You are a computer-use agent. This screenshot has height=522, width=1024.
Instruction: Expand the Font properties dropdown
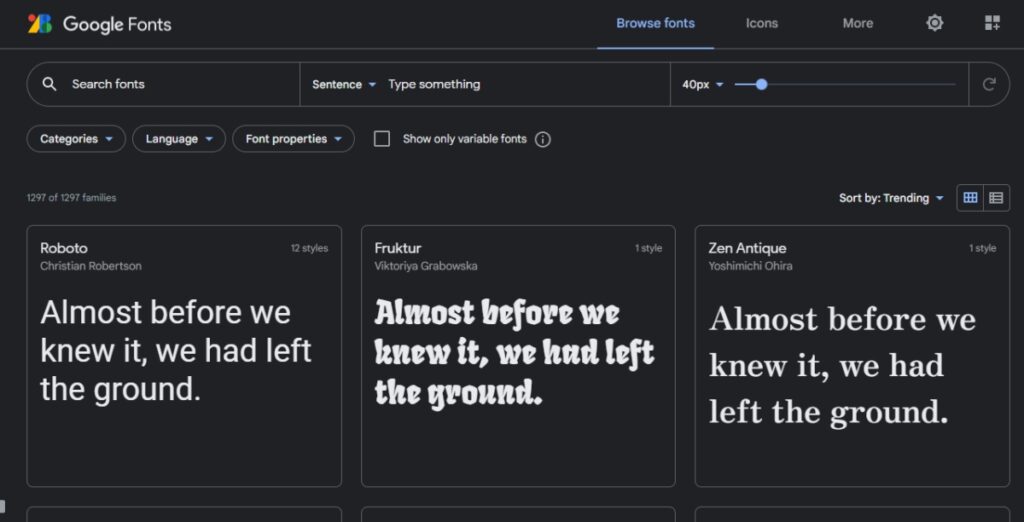pos(293,139)
